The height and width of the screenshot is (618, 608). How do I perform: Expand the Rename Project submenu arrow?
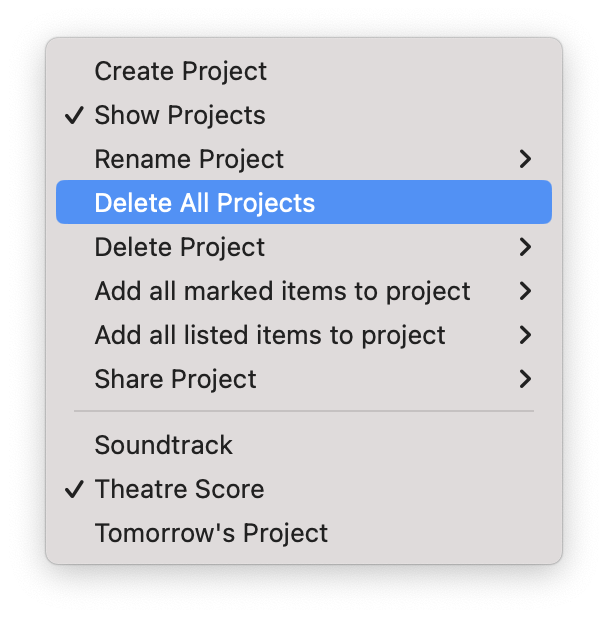525,159
